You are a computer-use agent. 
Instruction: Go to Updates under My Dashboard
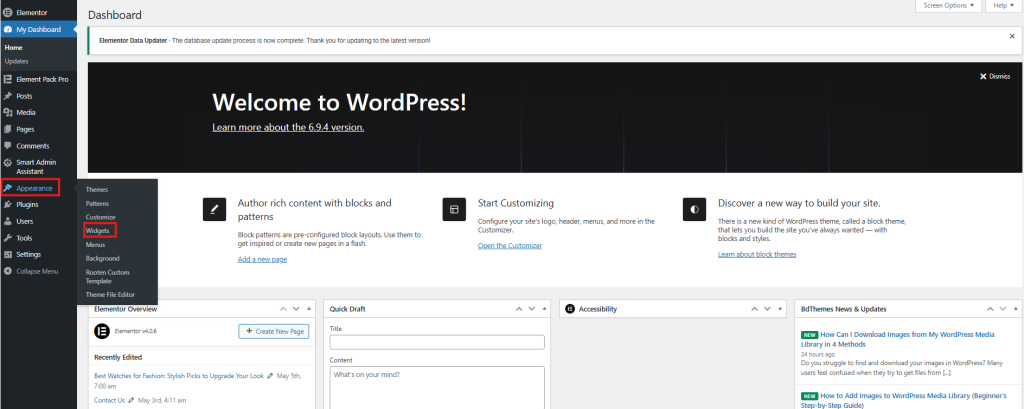click(x=16, y=61)
